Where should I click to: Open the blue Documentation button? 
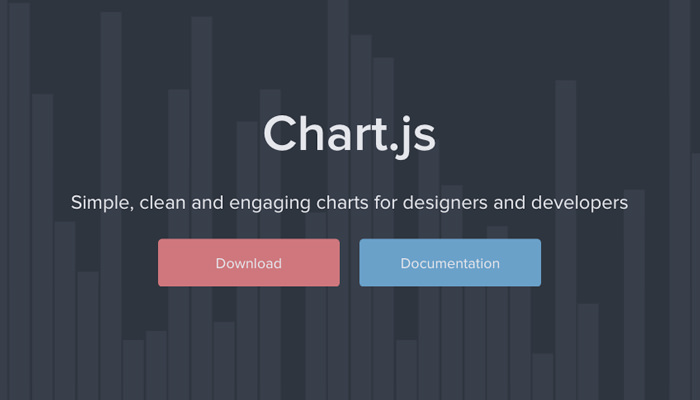click(x=450, y=263)
